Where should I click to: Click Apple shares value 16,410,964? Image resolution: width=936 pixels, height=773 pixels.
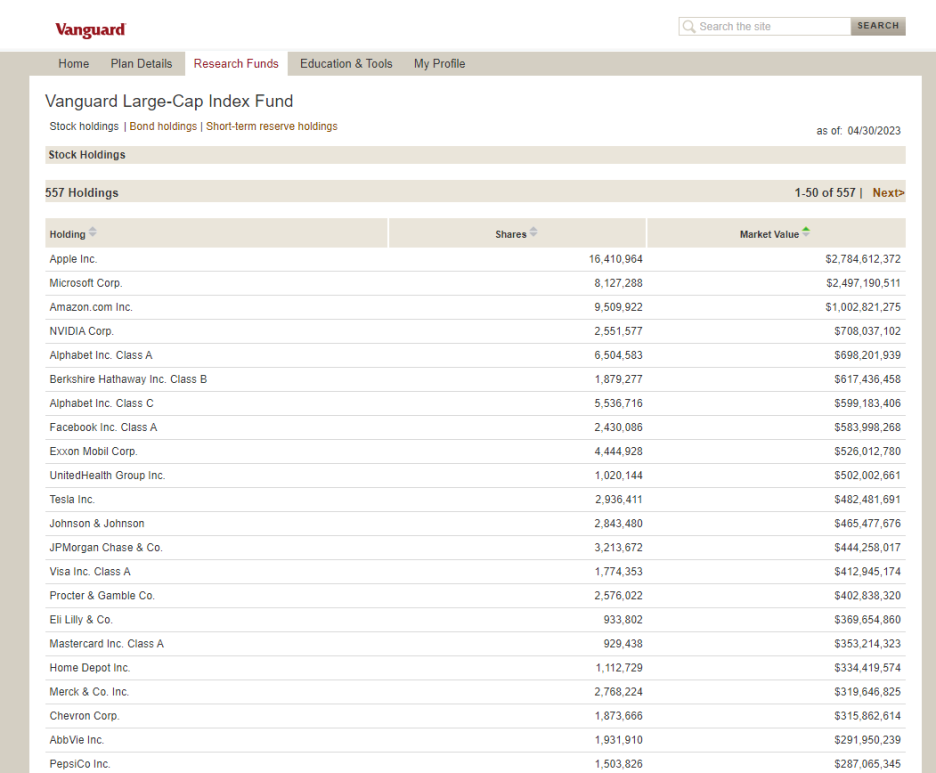615,259
